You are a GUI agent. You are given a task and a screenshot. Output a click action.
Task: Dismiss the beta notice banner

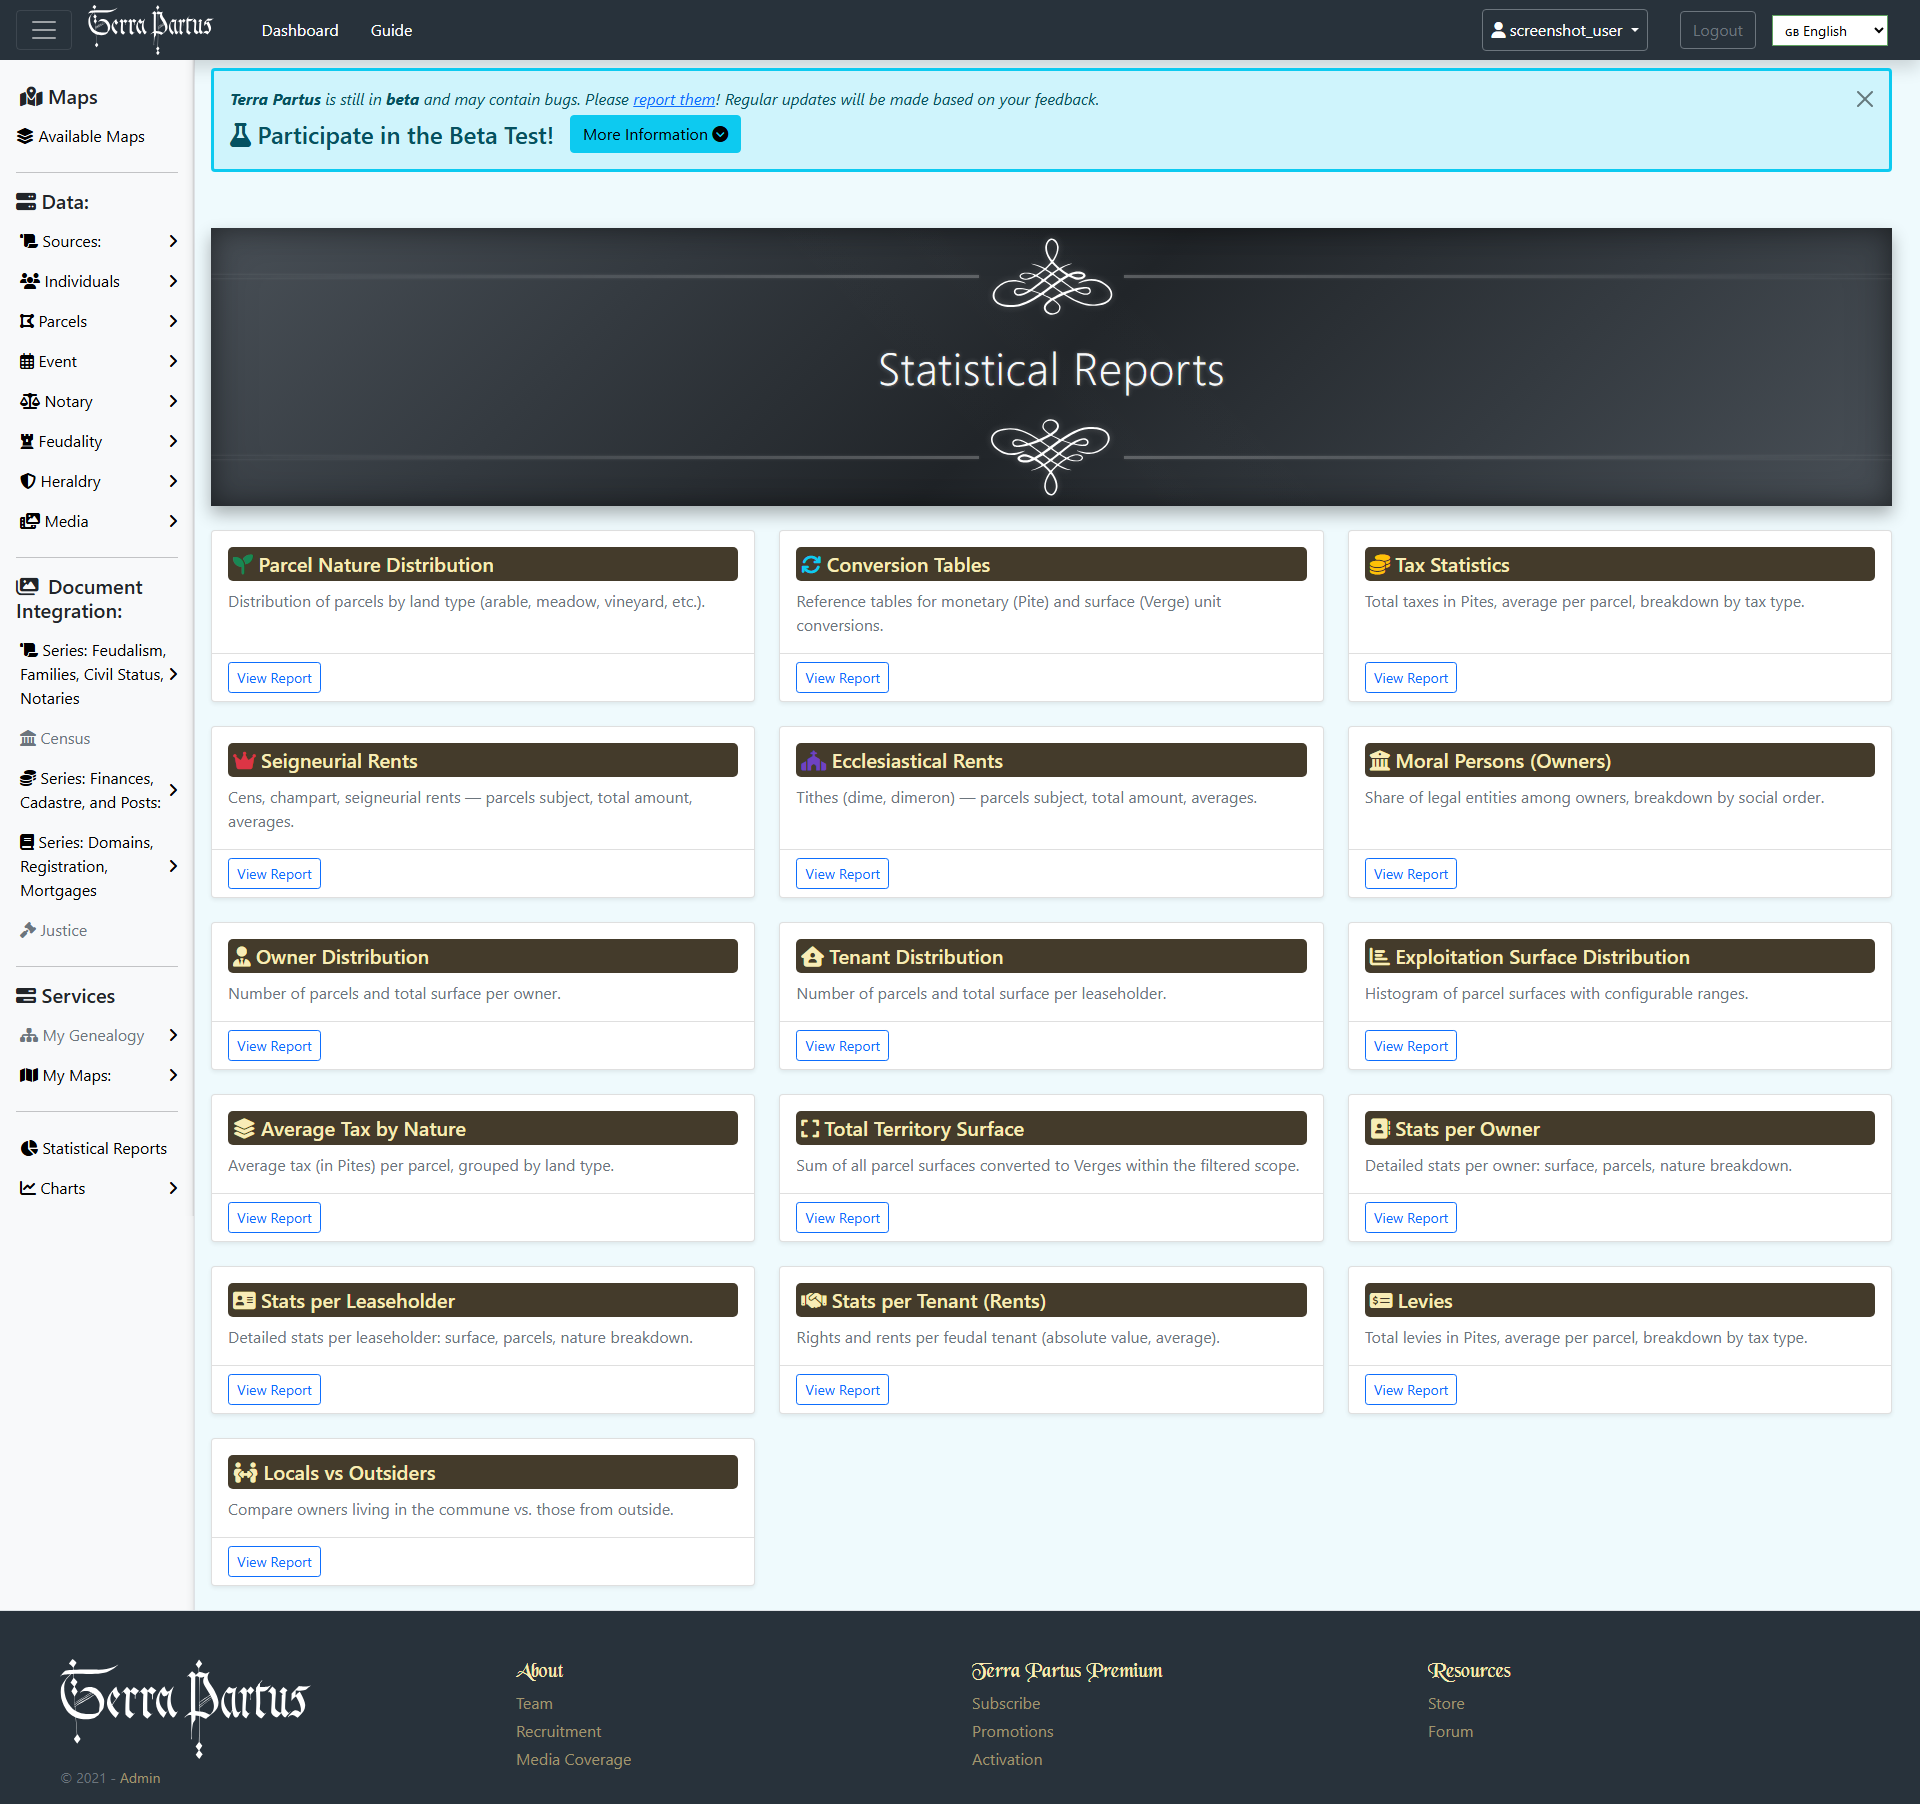[1864, 99]
